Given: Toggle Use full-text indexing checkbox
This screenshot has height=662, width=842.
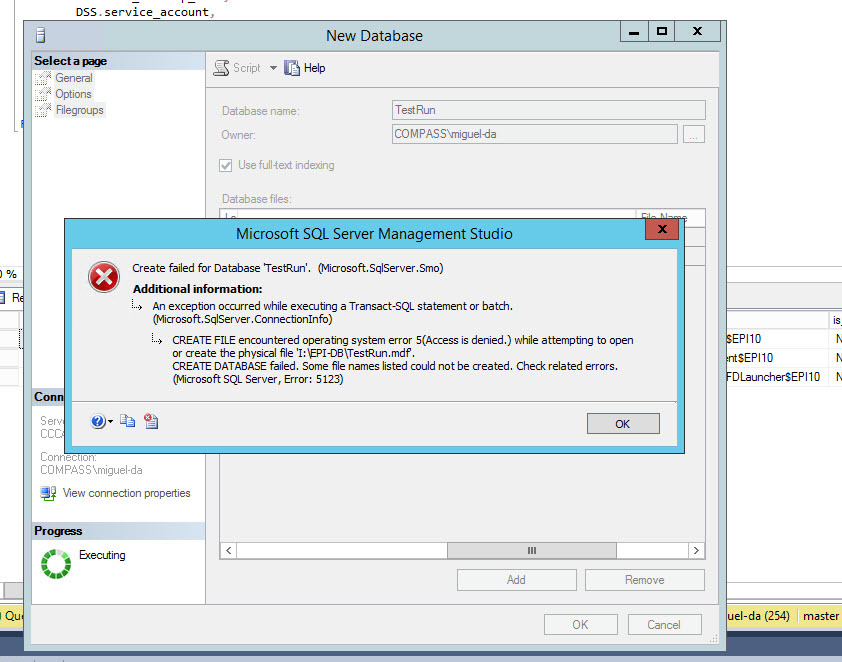Looking at the screenshot, I should pos(226,165).
